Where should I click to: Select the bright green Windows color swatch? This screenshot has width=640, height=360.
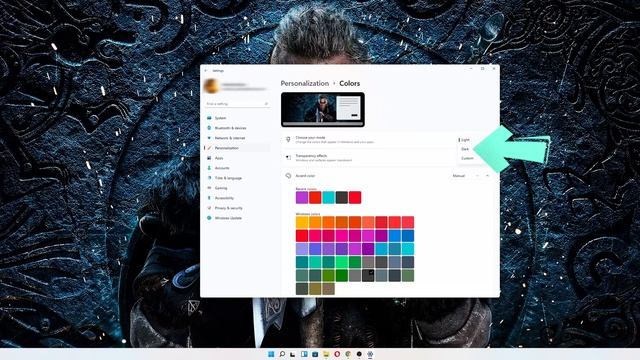pos(342,262)
